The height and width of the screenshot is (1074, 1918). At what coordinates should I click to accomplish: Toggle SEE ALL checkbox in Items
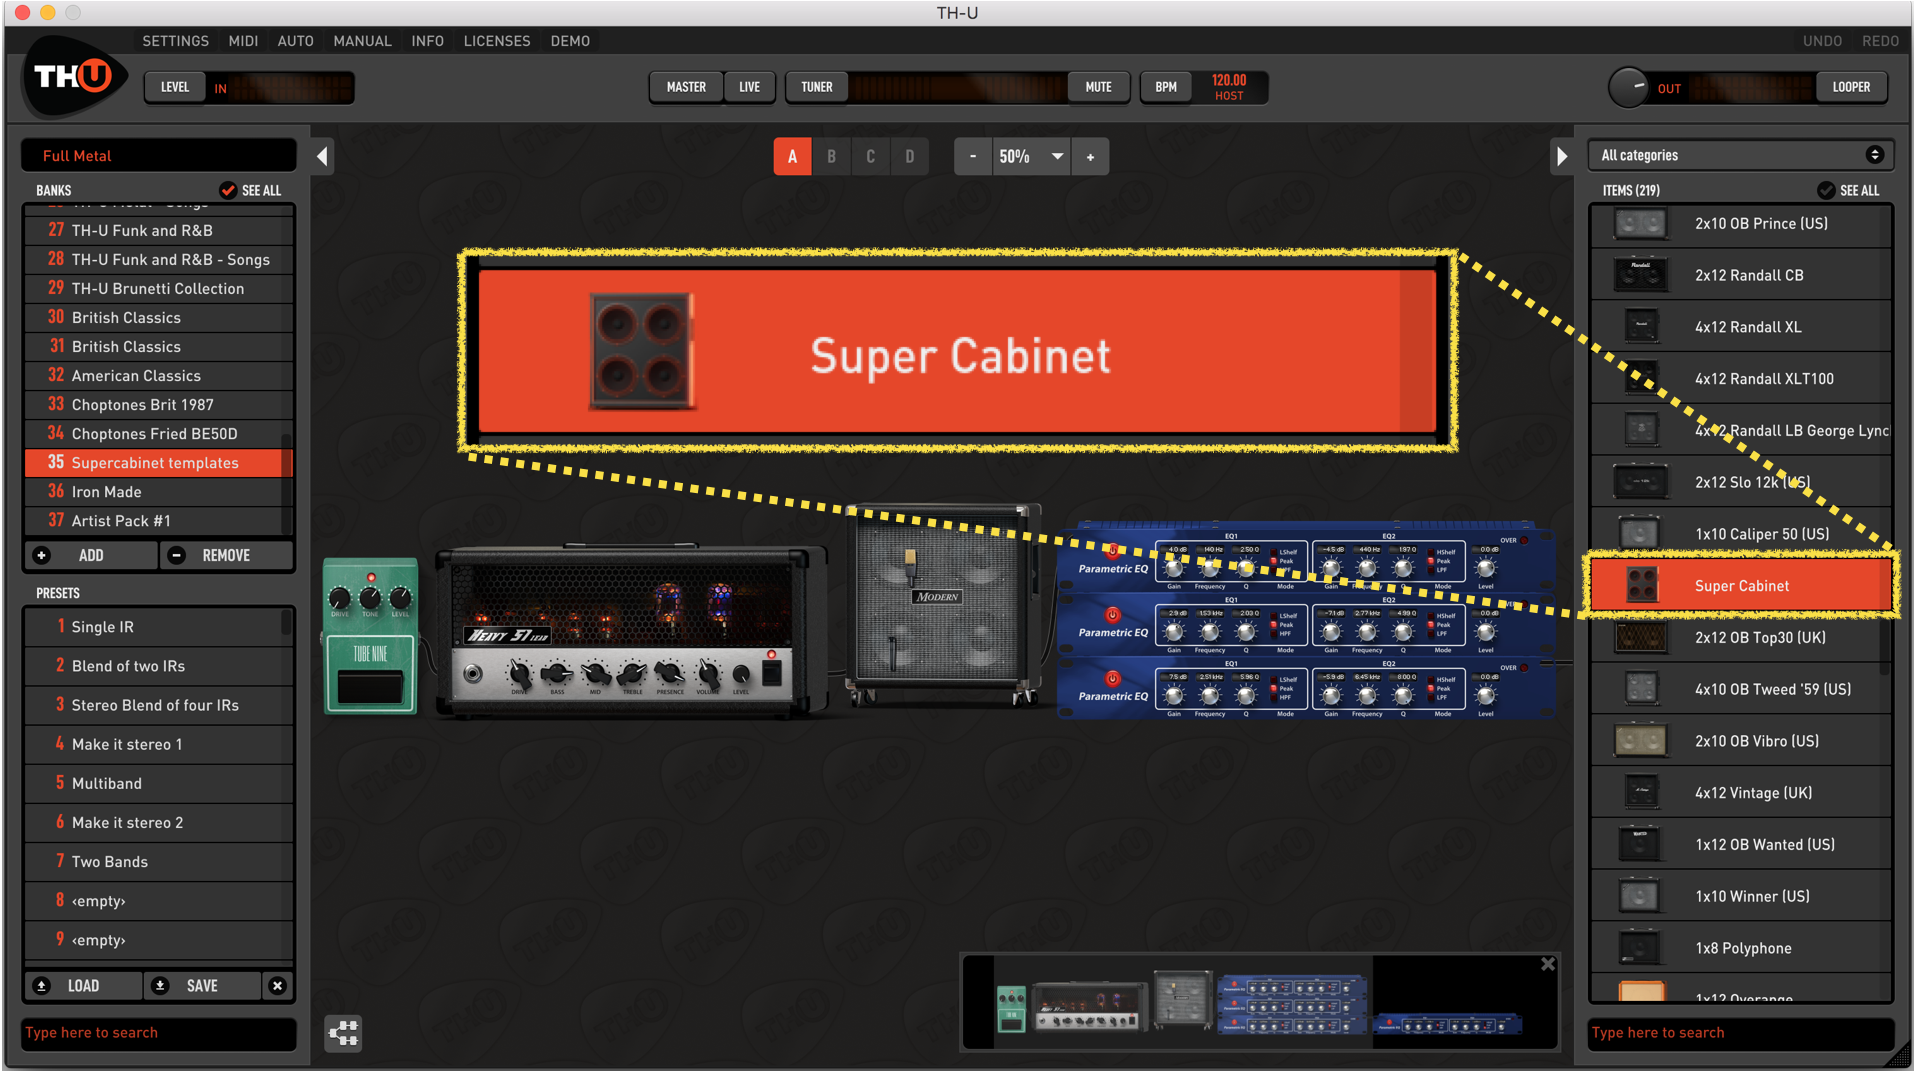coord(1826,190)
